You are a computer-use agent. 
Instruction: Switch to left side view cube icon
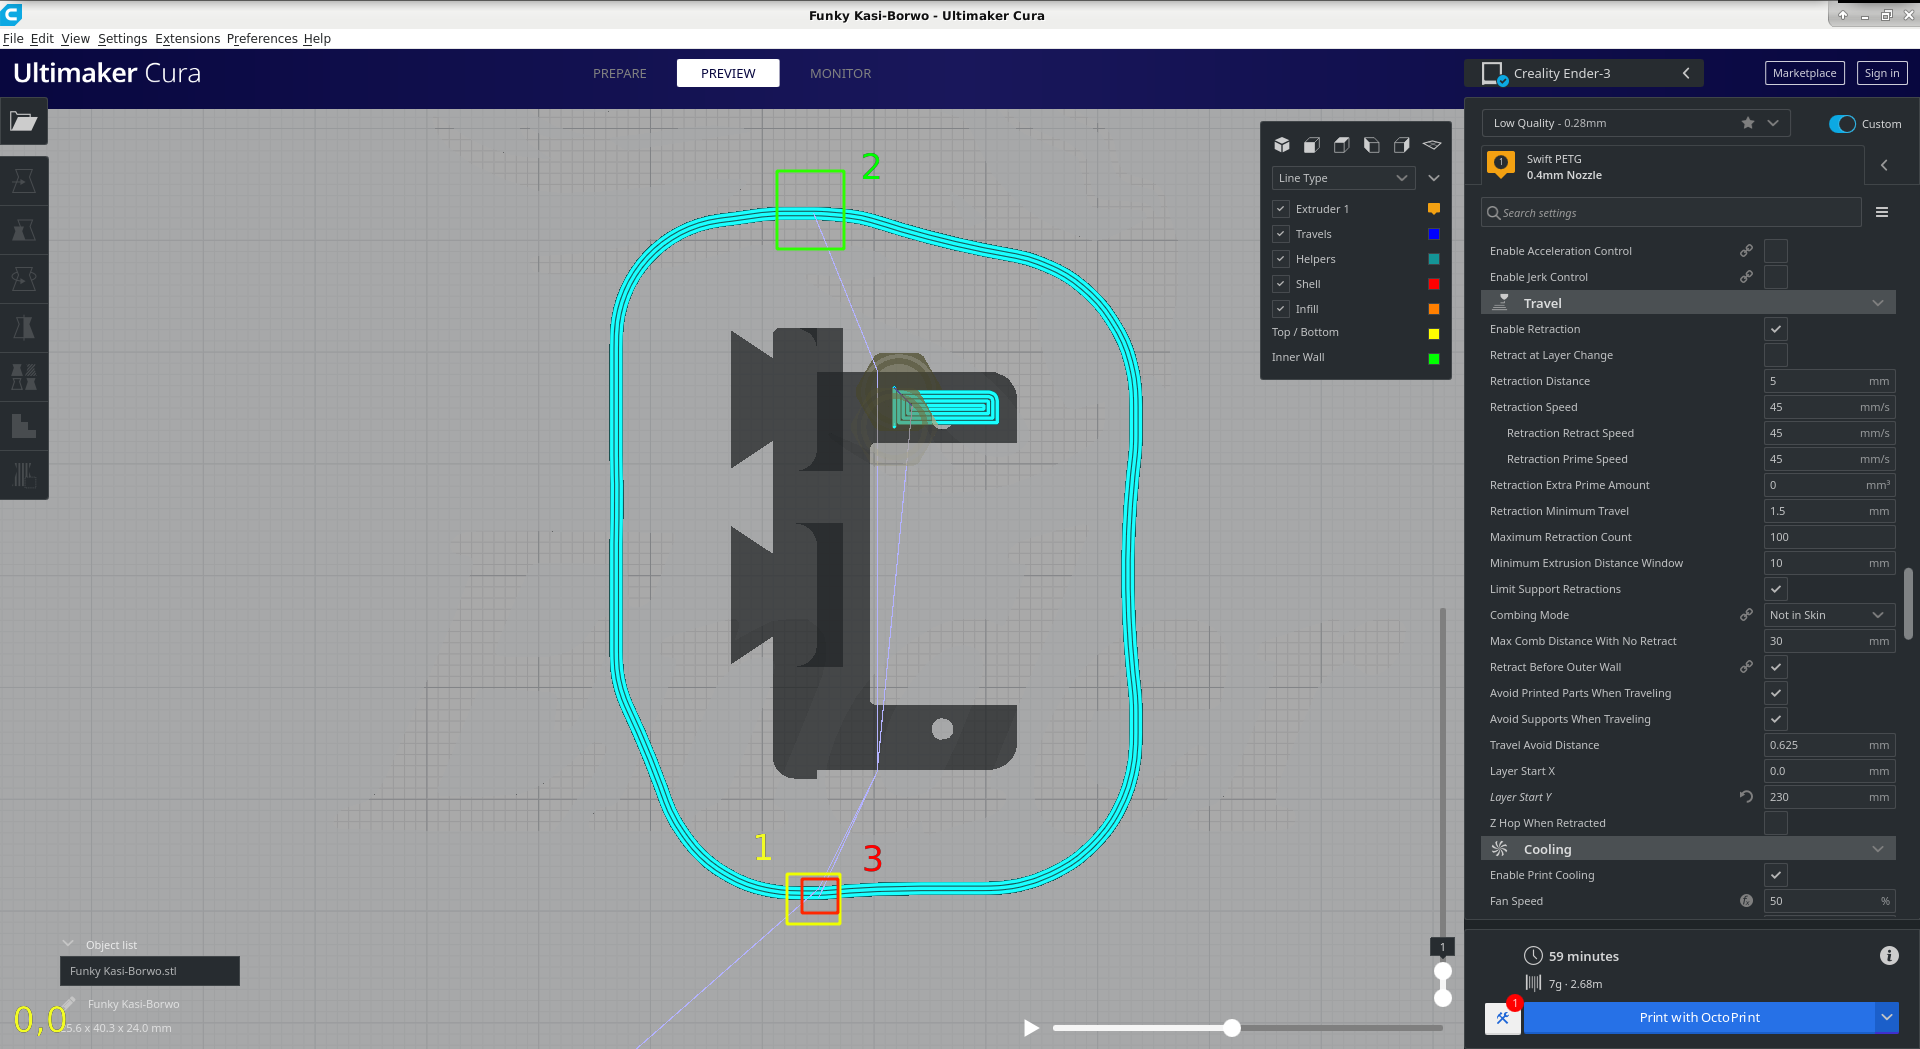[x=1372, y=145]
